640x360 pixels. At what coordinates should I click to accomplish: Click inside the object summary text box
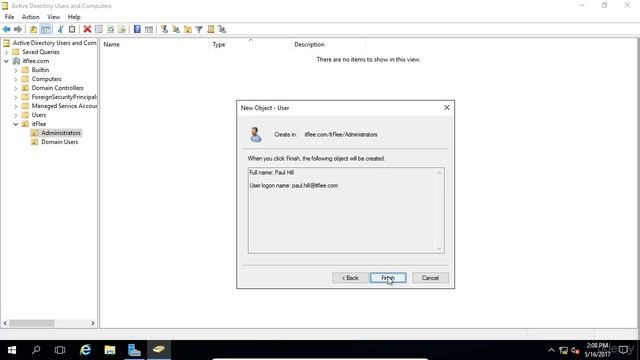pyautogui.click(x=346, y=211)
